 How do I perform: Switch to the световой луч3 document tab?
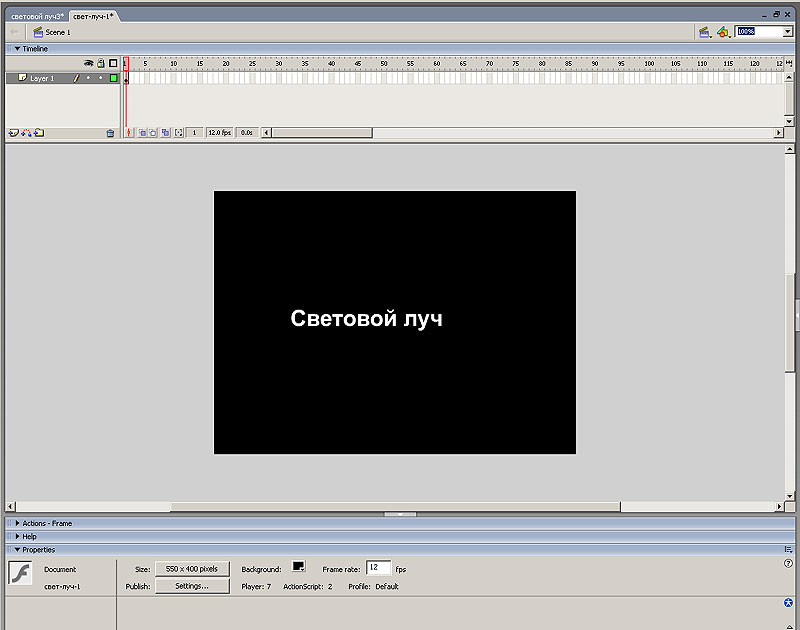coord(36,17)
